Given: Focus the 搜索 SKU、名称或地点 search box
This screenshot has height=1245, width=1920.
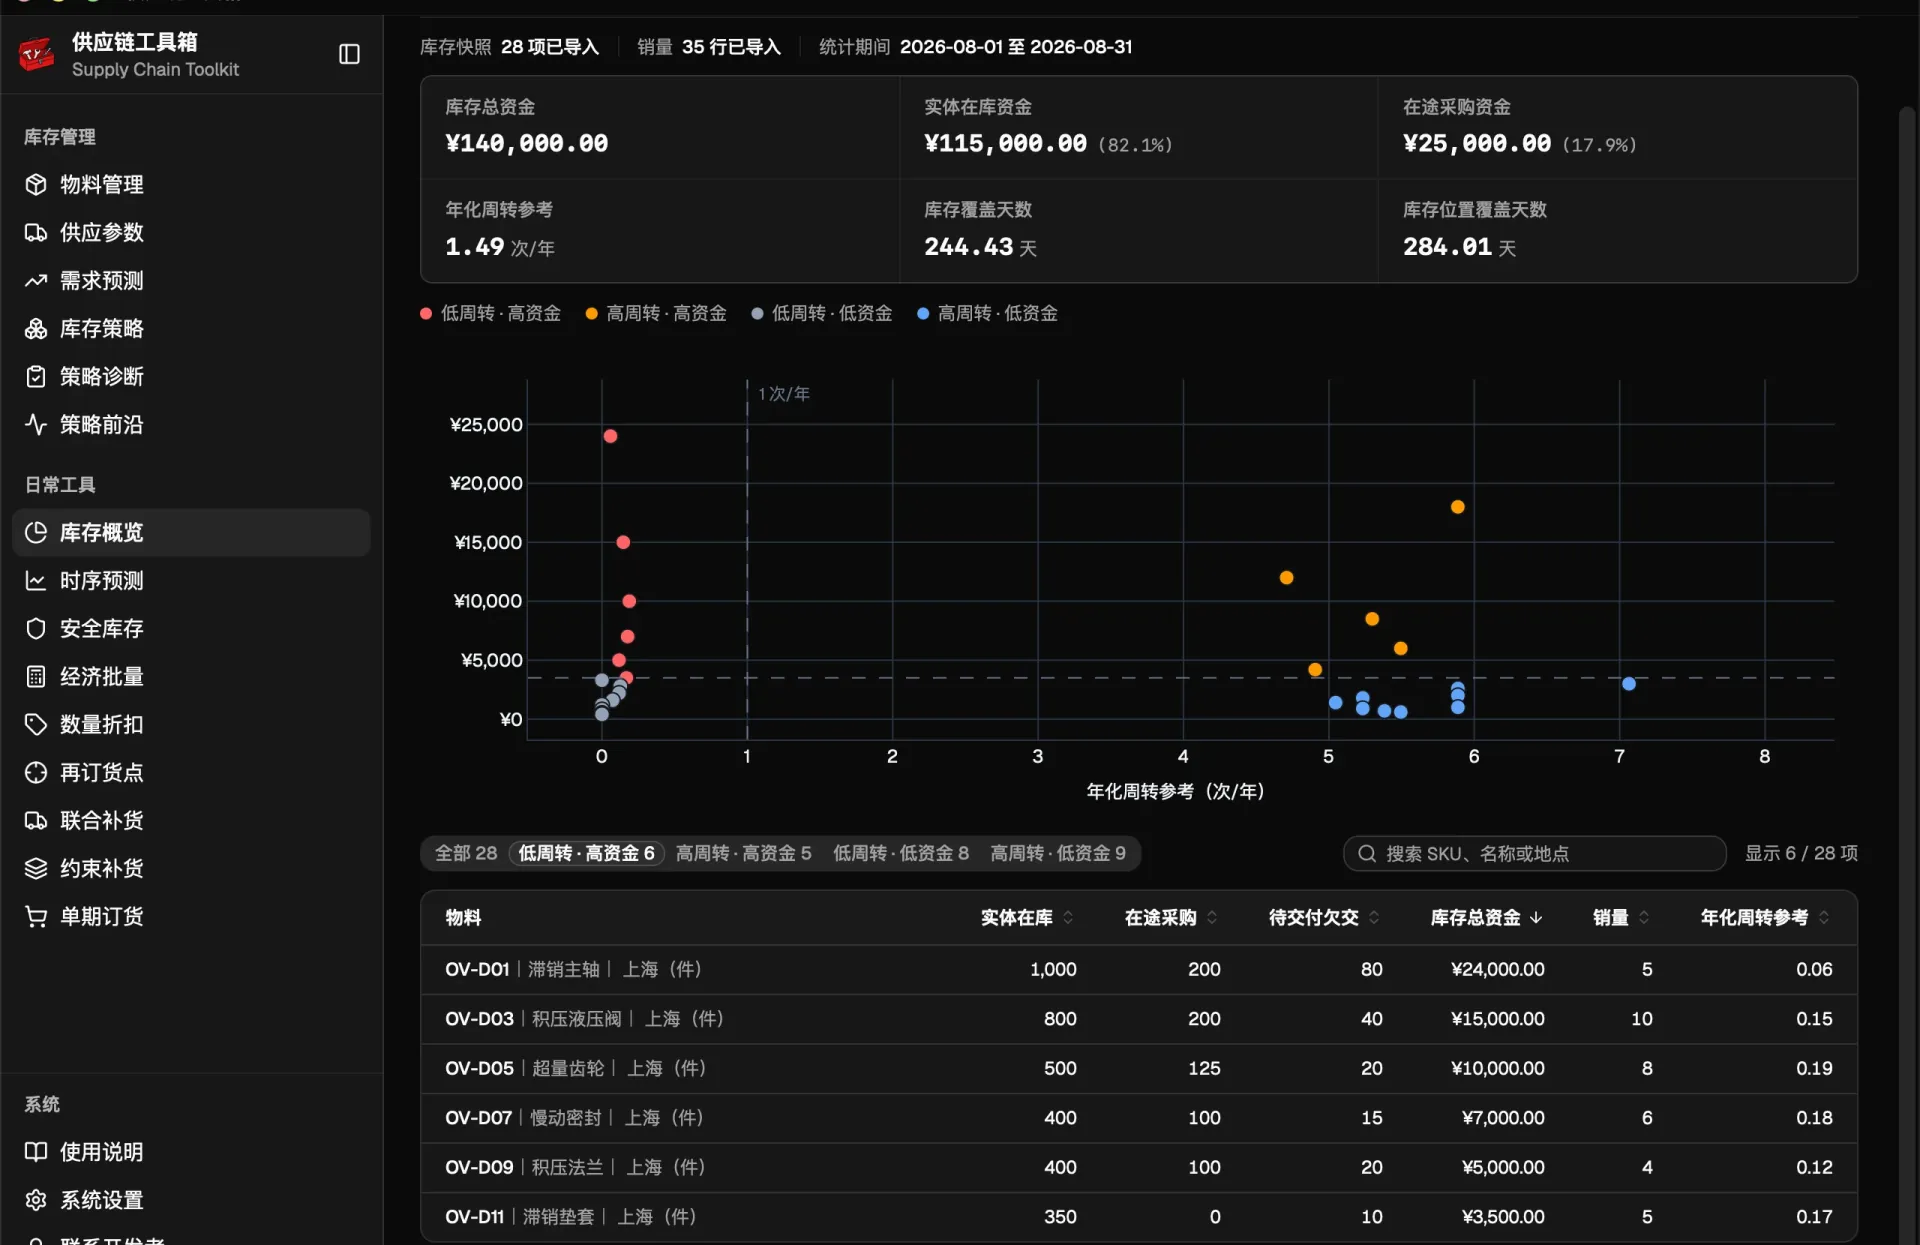Looking at the screenshot, I should 1534,854.
